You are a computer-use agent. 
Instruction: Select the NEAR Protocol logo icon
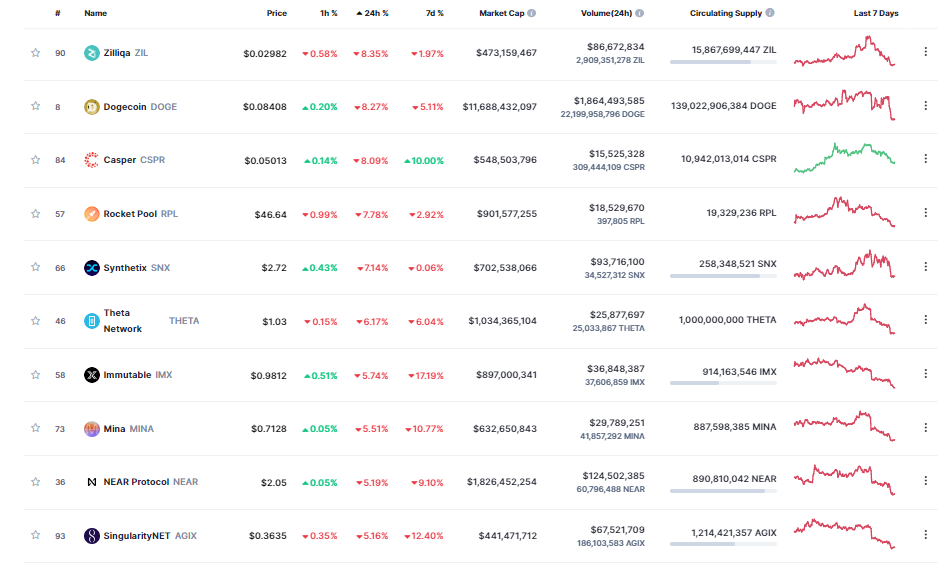pyautogui.click(x=91, y=482)
